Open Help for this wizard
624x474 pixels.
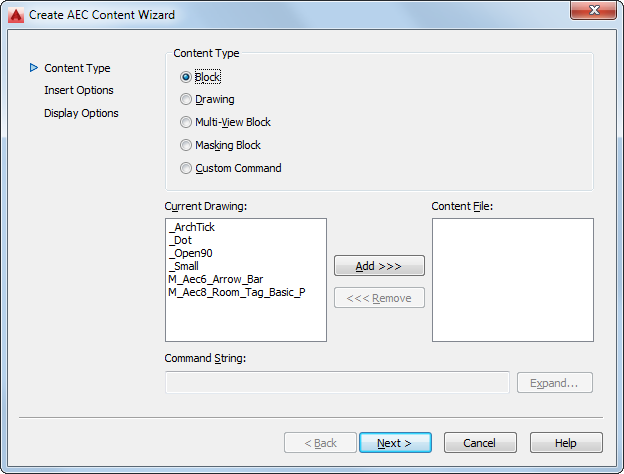click(566, 443)
